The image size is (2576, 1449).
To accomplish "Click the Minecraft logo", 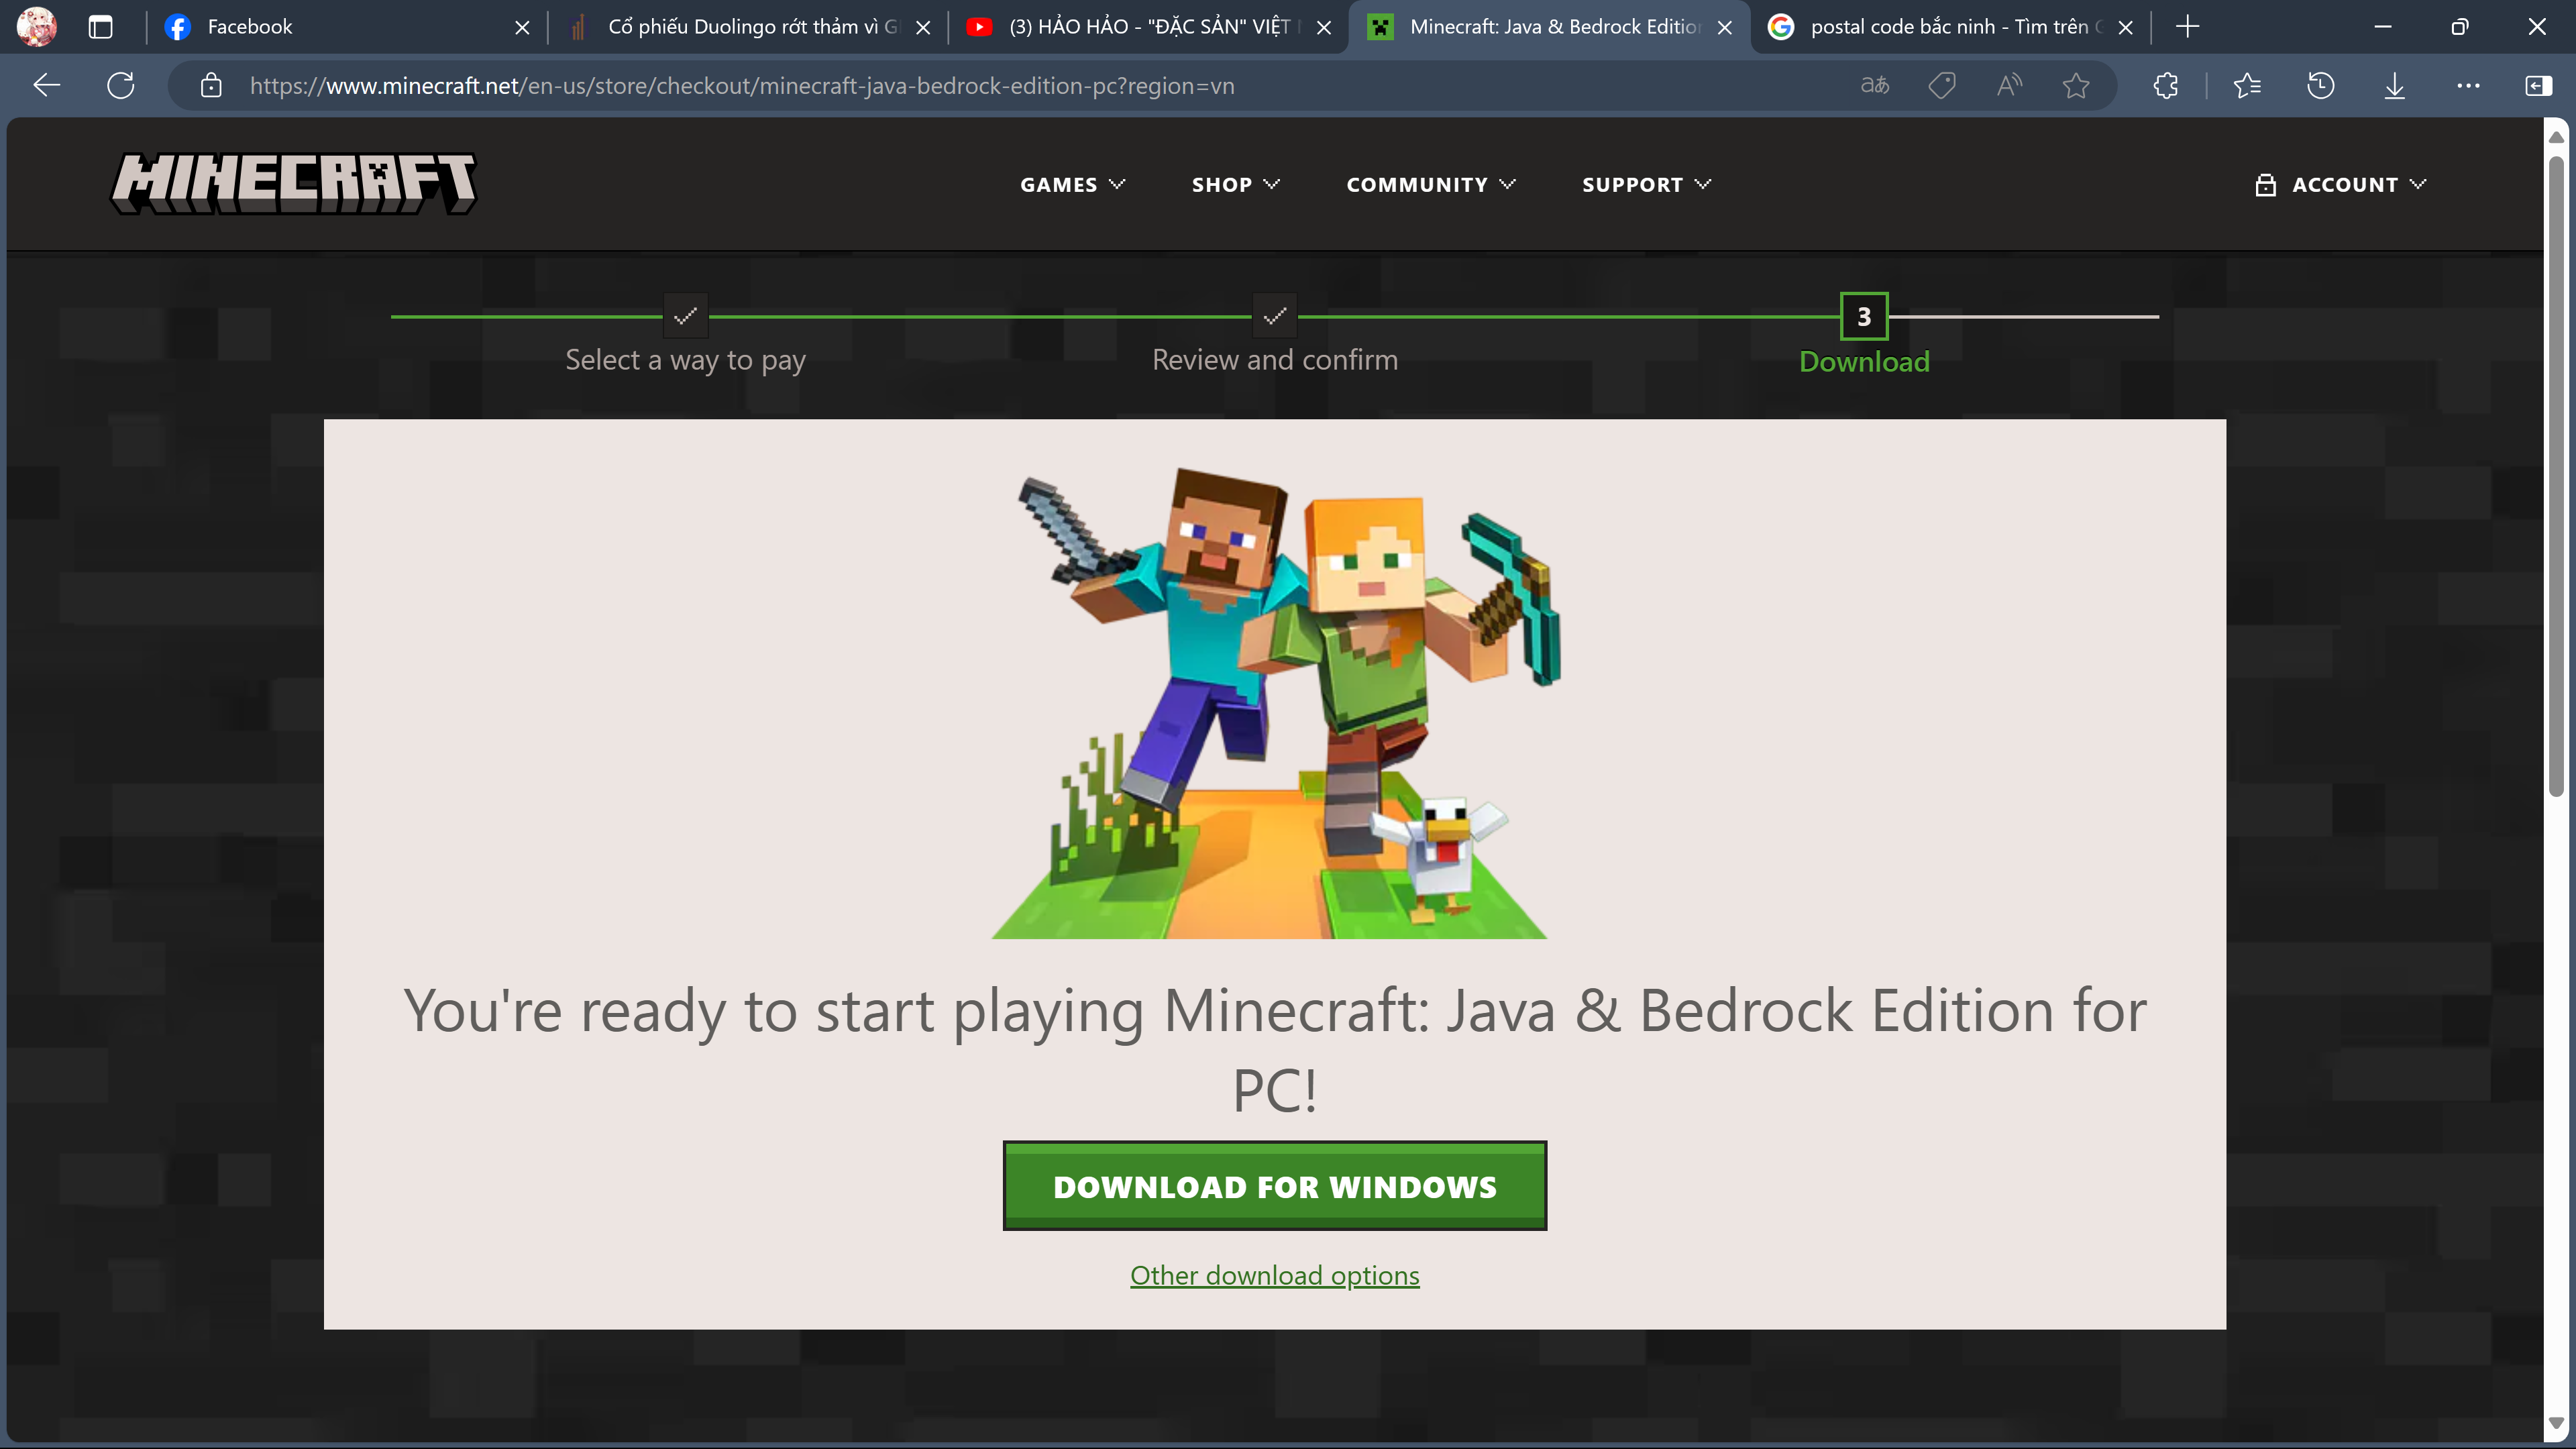I will [x=293, y=183].
